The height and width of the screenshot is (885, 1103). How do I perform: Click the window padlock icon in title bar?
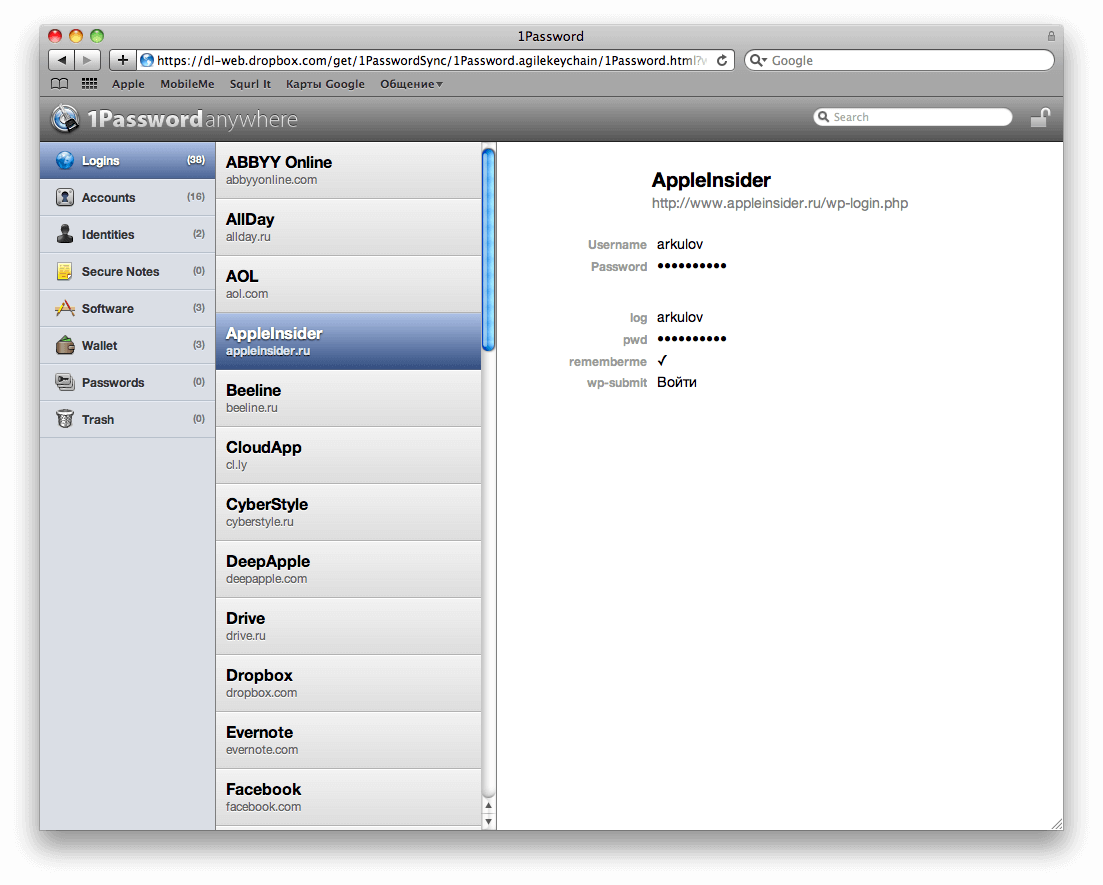click(x=1051, y=36)
